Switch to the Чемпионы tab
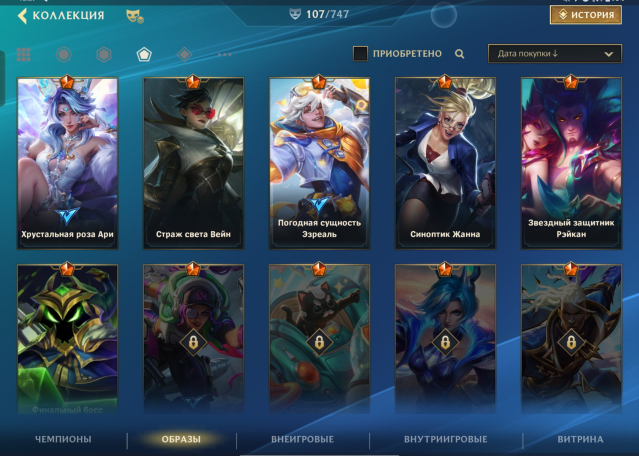Viewport: 639px width, 456px height. (63, 439)
